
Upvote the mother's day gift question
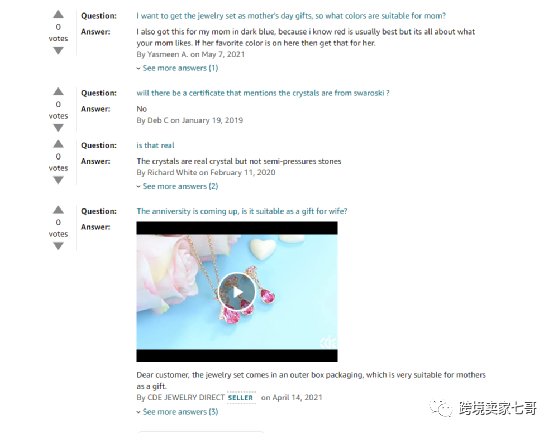(x=58, y=14)
